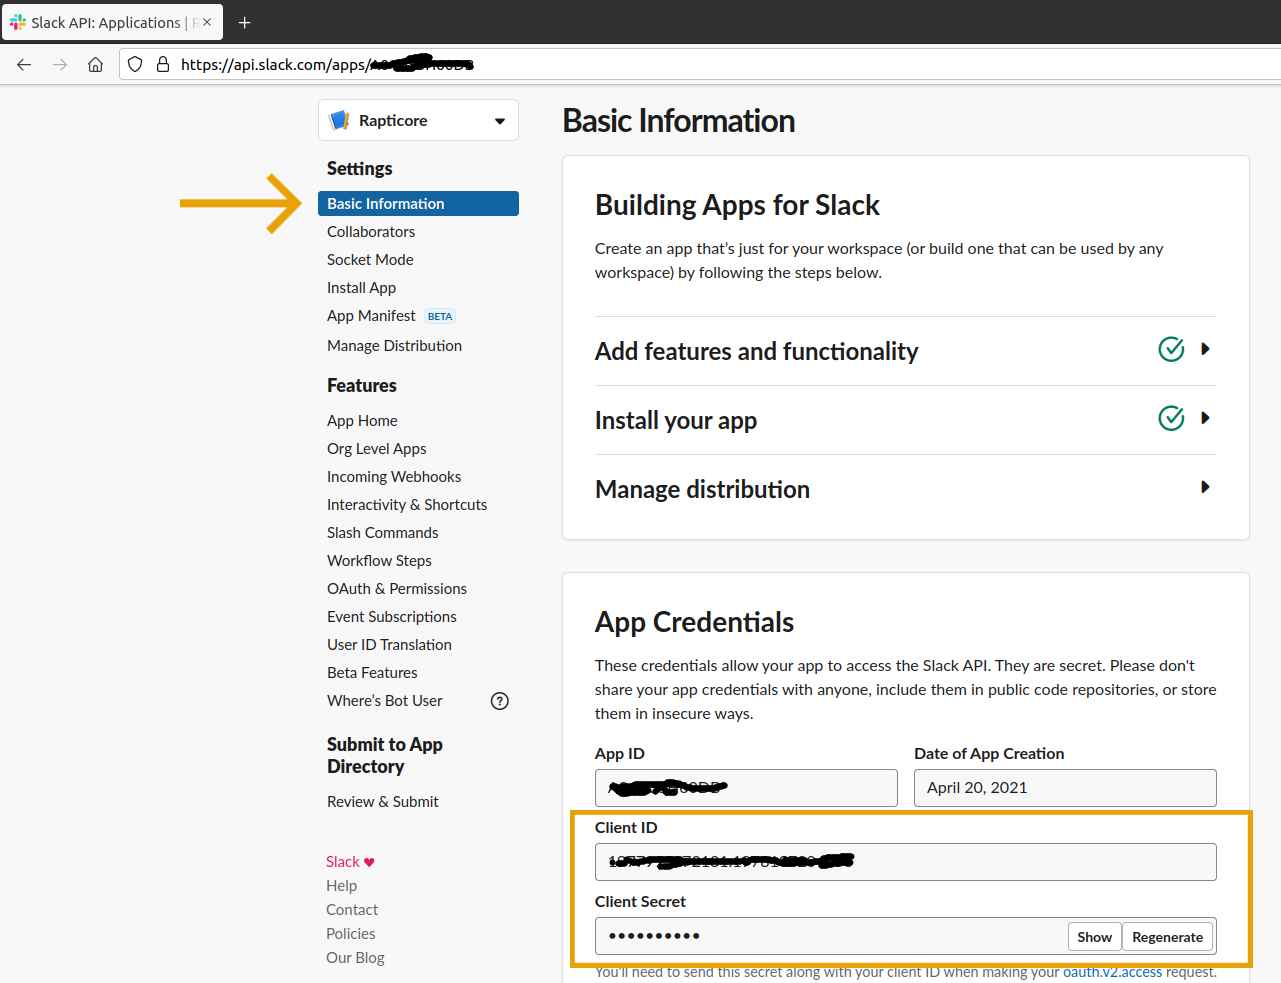This screenshot has width=1281, height=983.
Task: Regenerate the Client Secret
Action: [x=1167, y=937]
